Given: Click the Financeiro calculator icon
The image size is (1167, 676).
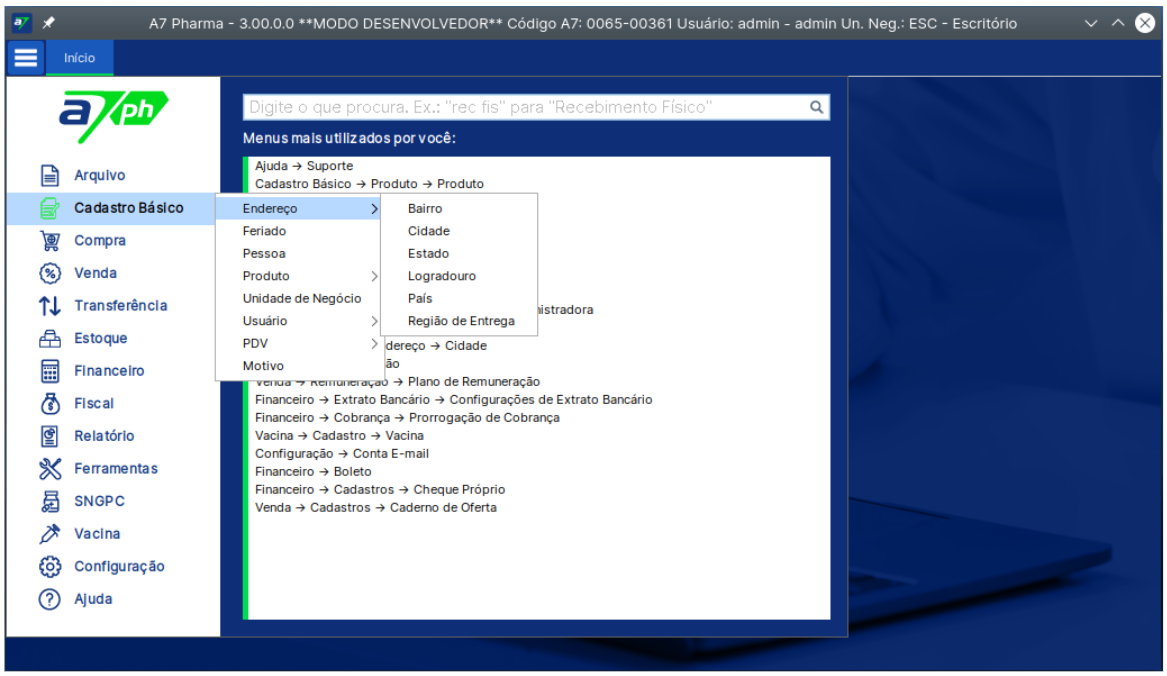Looking at the screenshot, I should [50, 372].
